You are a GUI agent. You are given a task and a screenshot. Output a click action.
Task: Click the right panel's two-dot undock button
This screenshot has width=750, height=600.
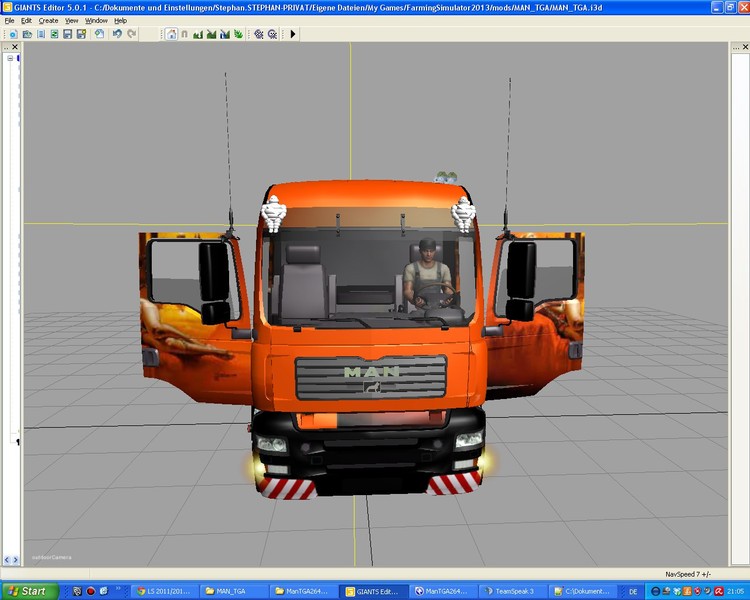click(736, 47)
